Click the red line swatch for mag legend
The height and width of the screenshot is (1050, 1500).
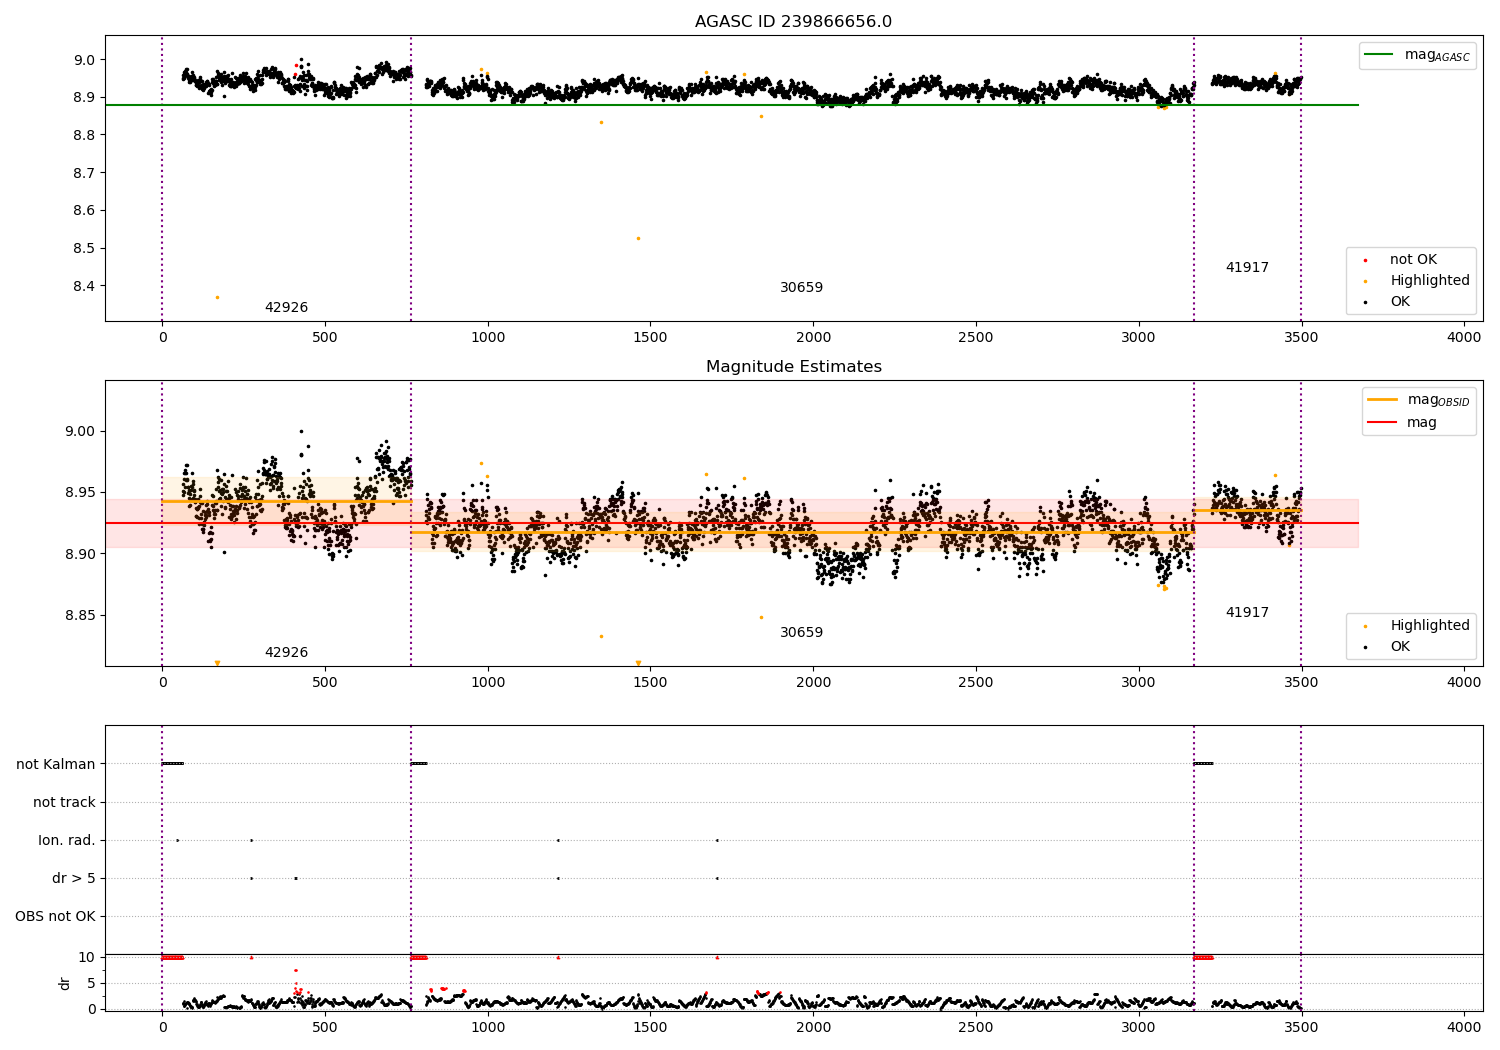1382,423
